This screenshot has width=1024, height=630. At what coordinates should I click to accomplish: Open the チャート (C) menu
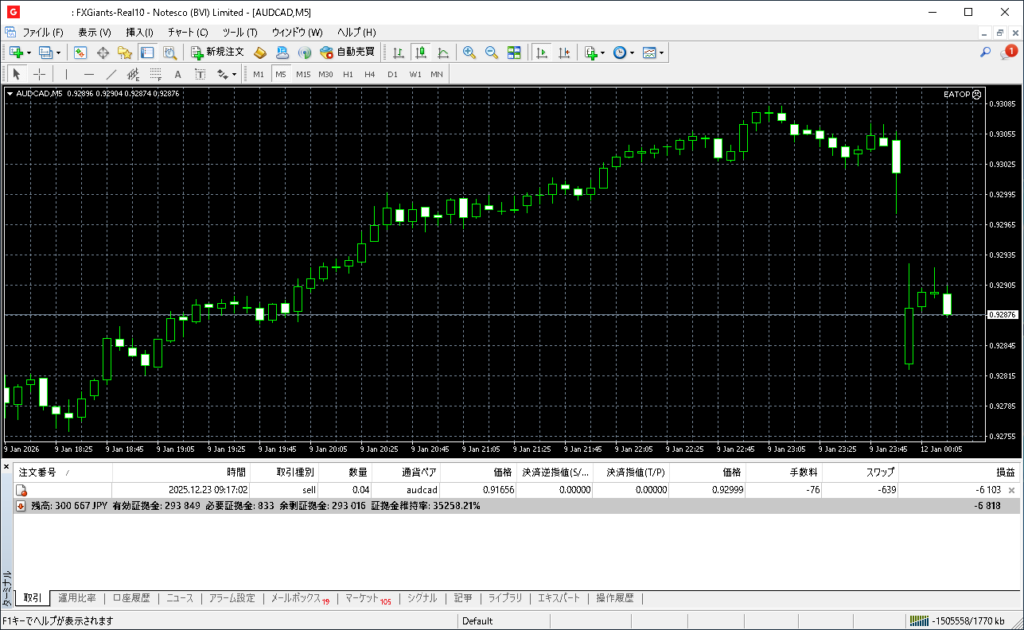click(x=187, y=32)
